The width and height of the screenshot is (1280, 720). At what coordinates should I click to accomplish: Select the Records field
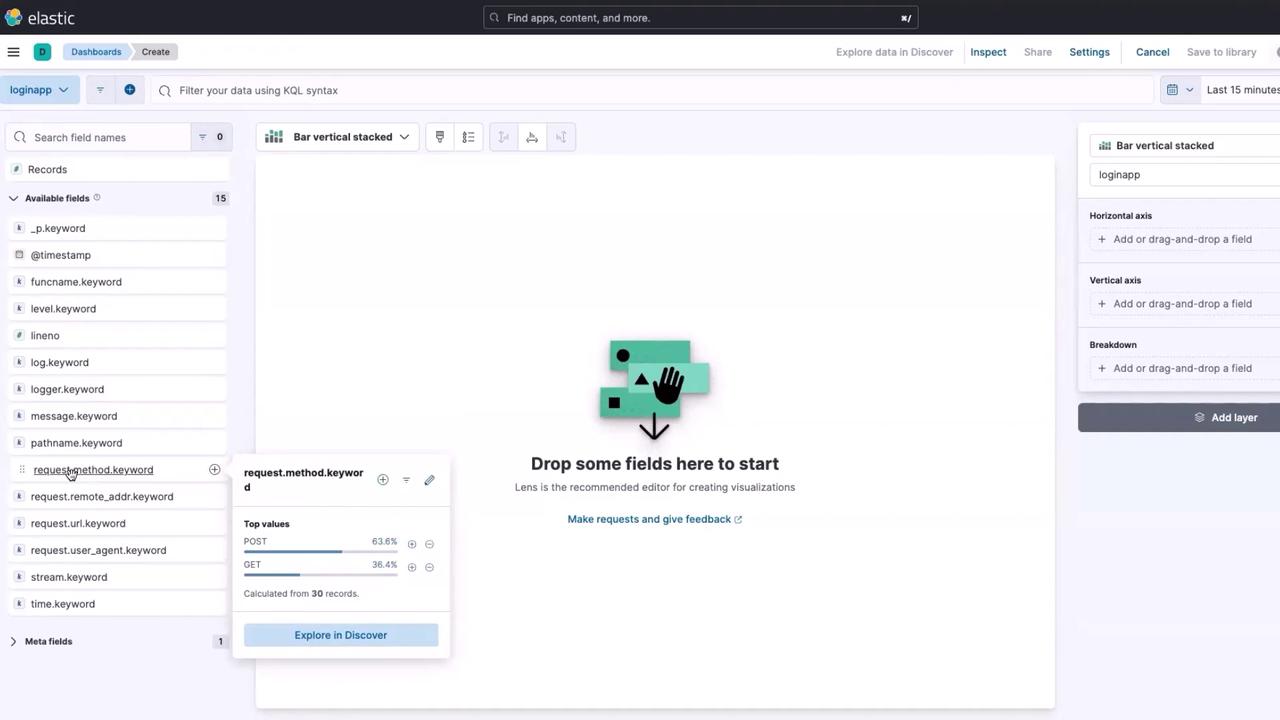pyautogui.click(x=118, y=170)
